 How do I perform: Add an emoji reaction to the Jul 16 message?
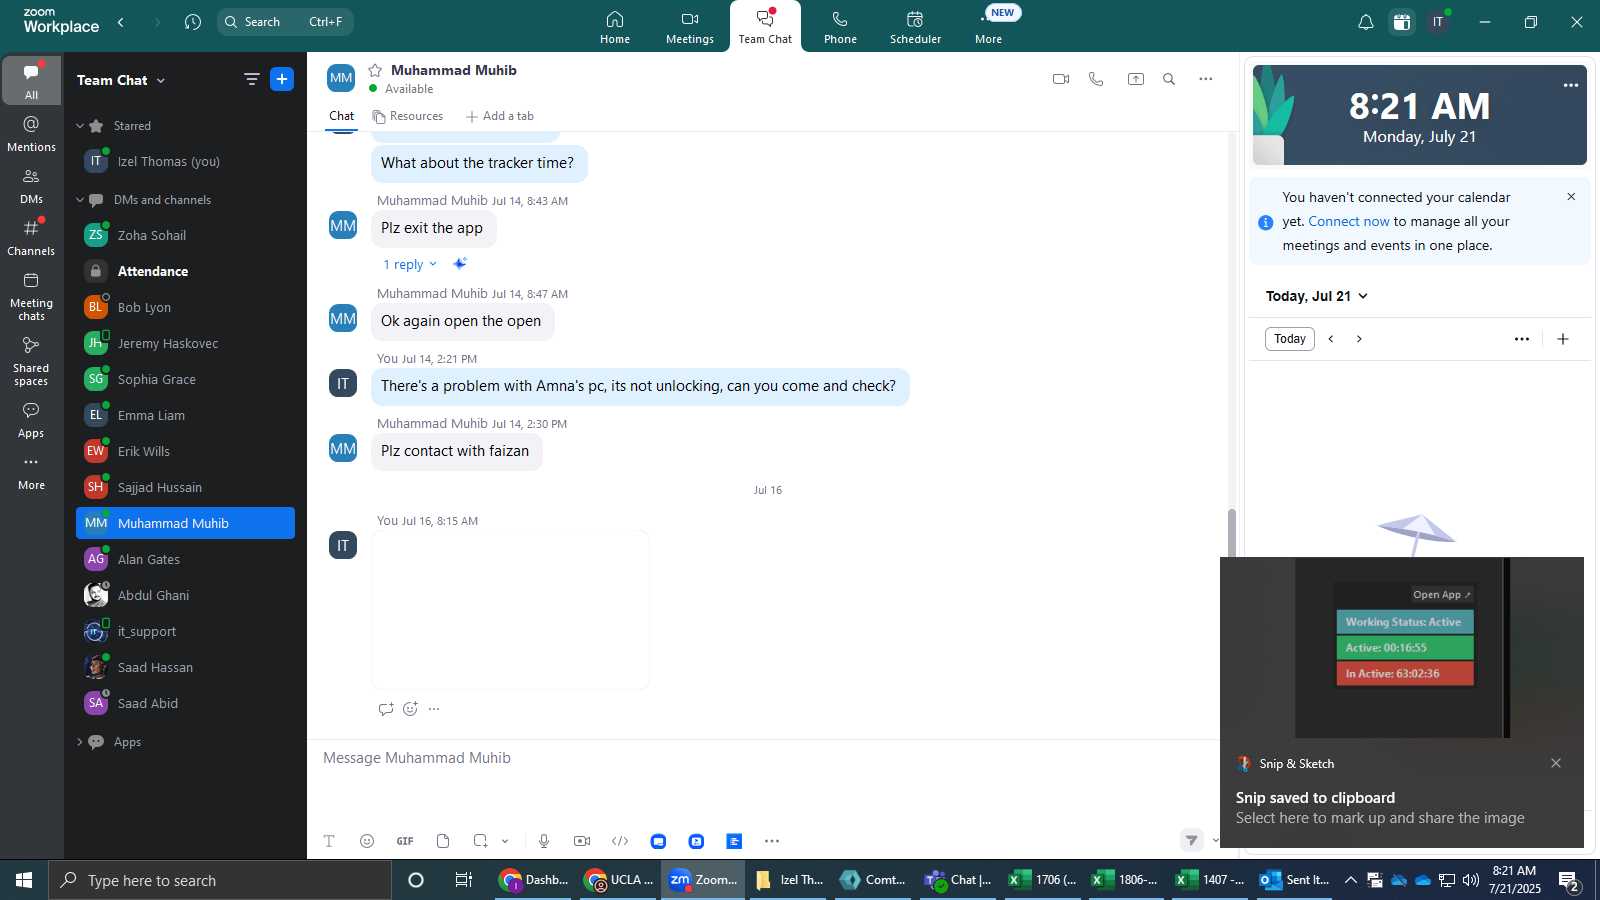410,709
